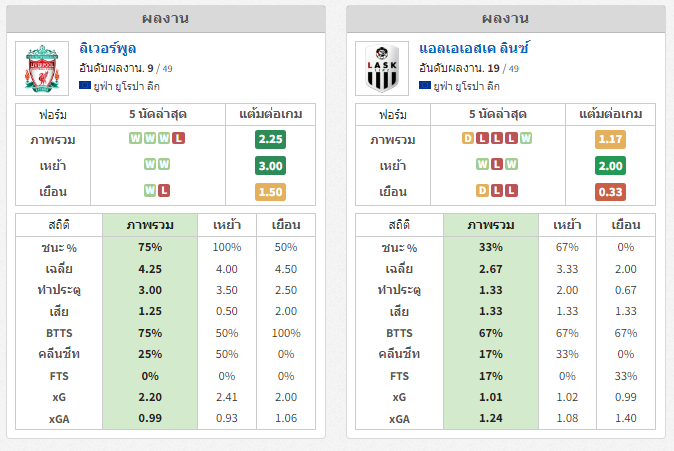674x451 pixels.
Task: Select เหย้า column header in Liverpool stats
Action: 227,225
